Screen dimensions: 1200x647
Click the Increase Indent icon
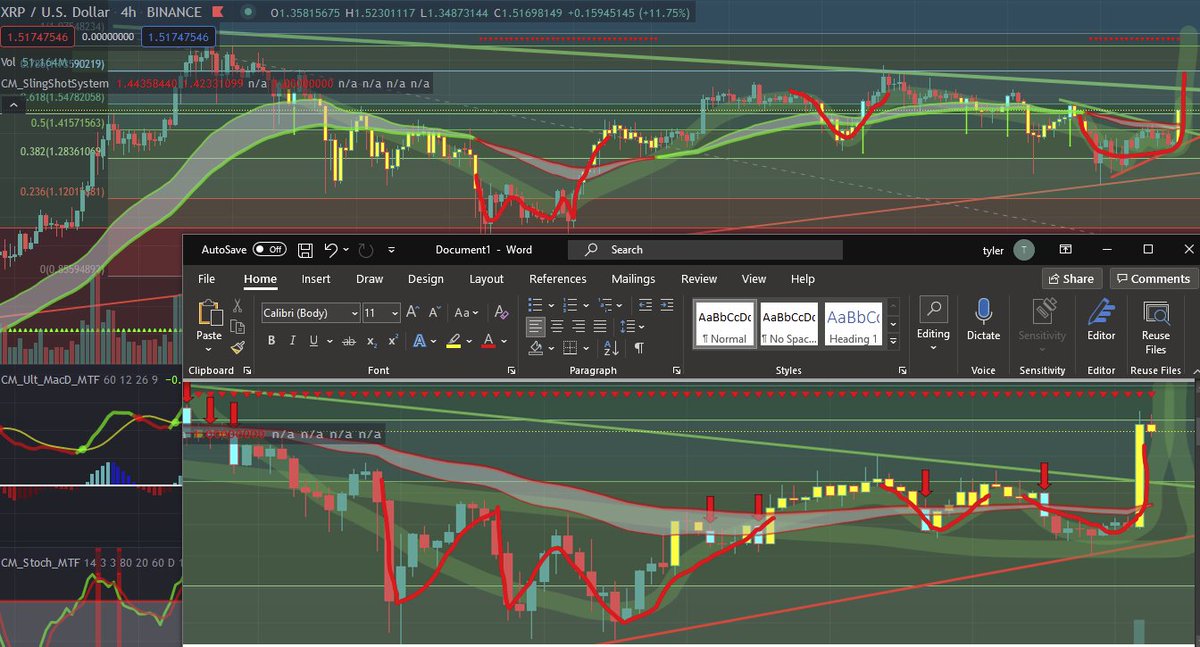[668, 305]
